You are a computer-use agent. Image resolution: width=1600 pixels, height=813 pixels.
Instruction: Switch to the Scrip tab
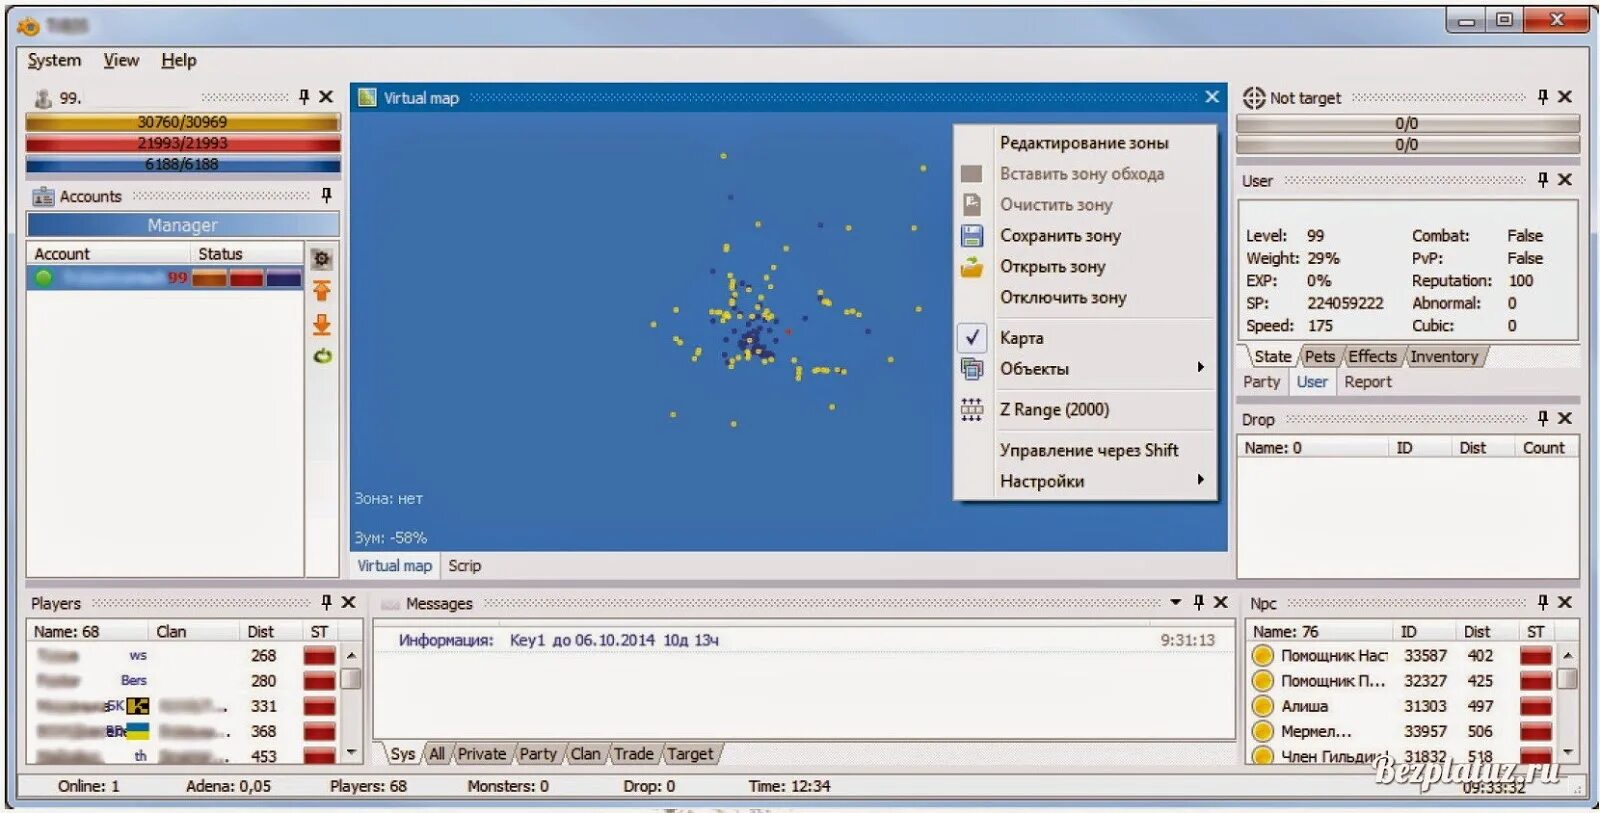coord(464,566)
